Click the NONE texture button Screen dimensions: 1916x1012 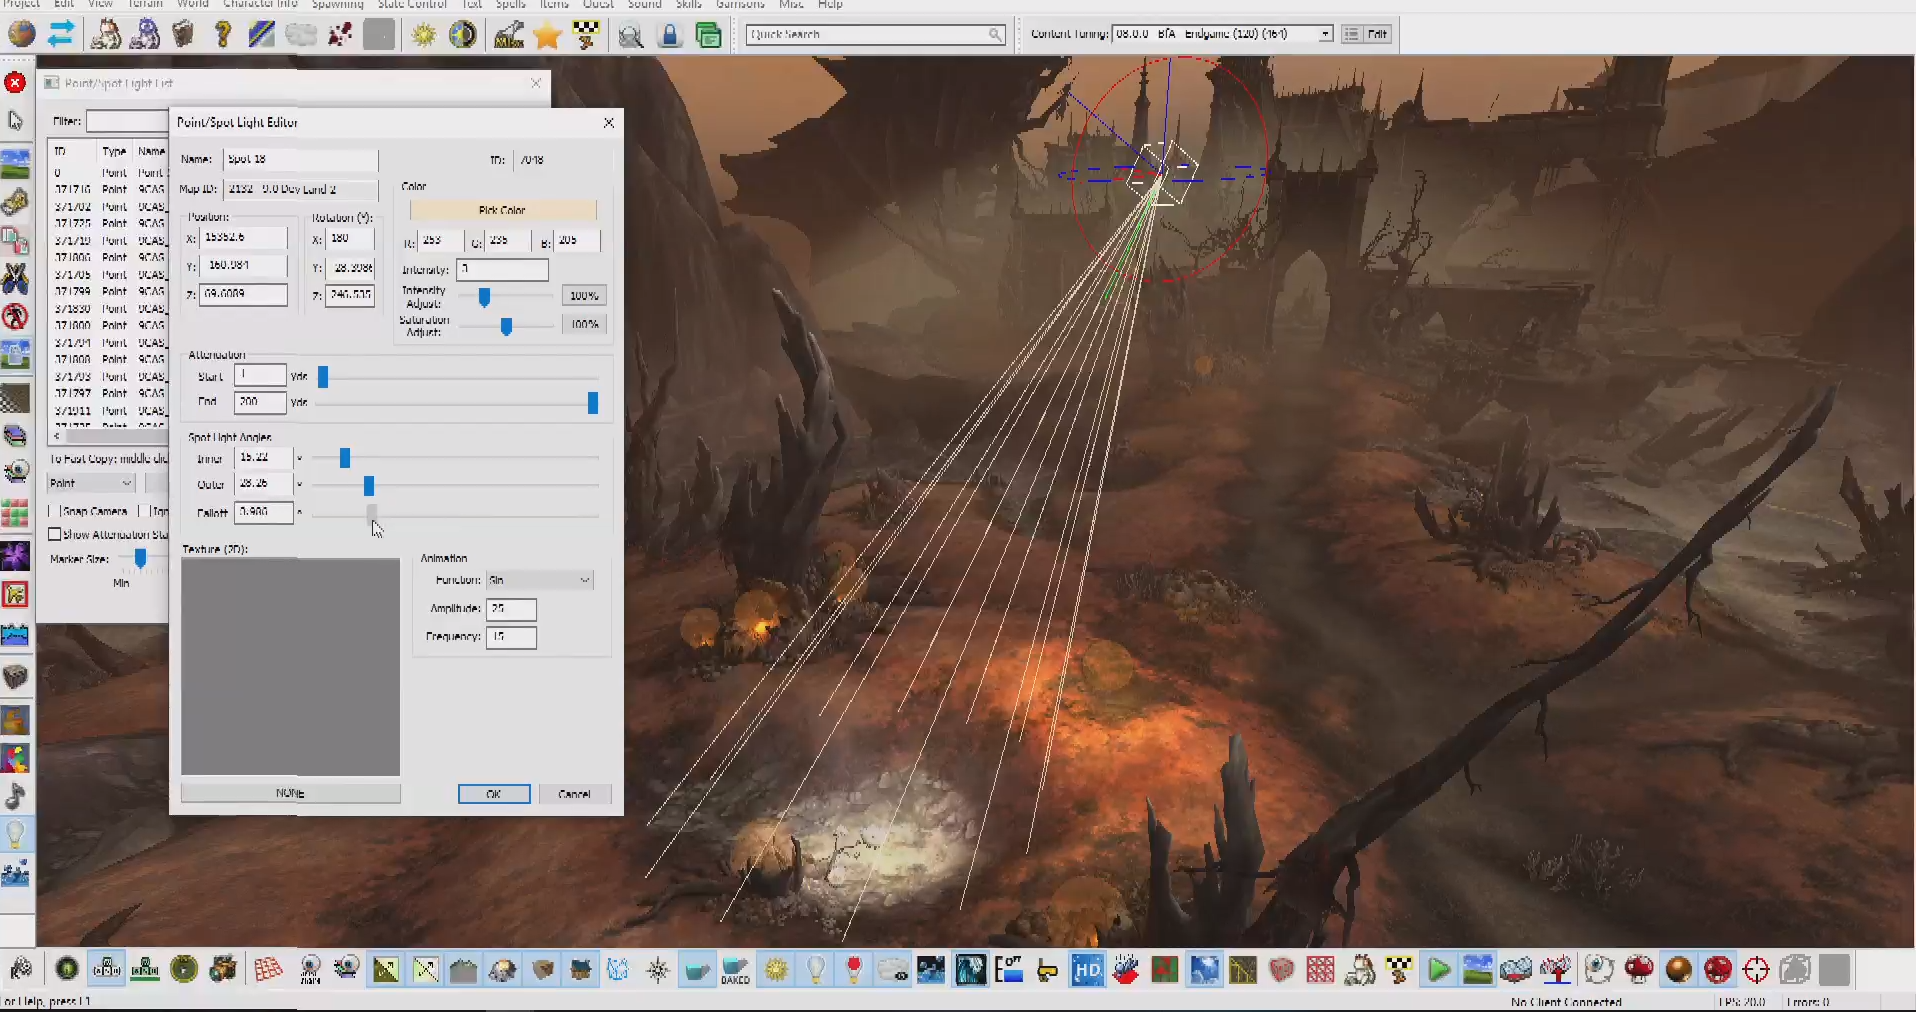[290, 793]
